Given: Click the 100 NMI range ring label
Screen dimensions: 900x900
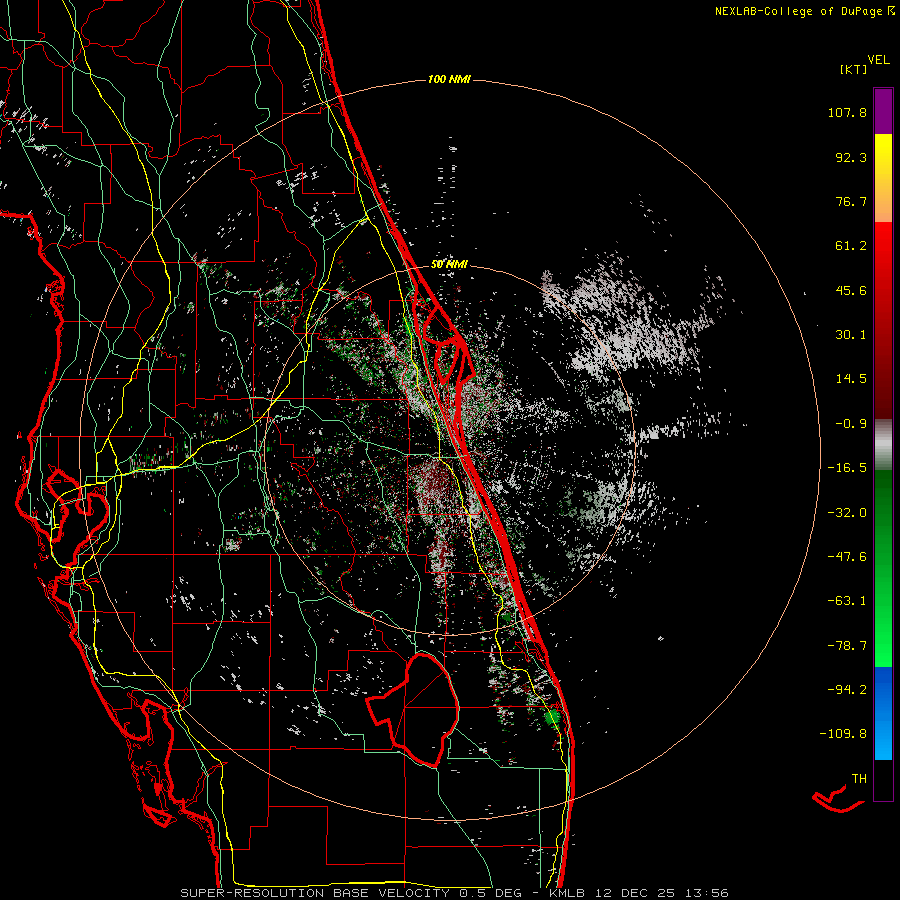Looking at the screenshot, I should click(449, 79).
